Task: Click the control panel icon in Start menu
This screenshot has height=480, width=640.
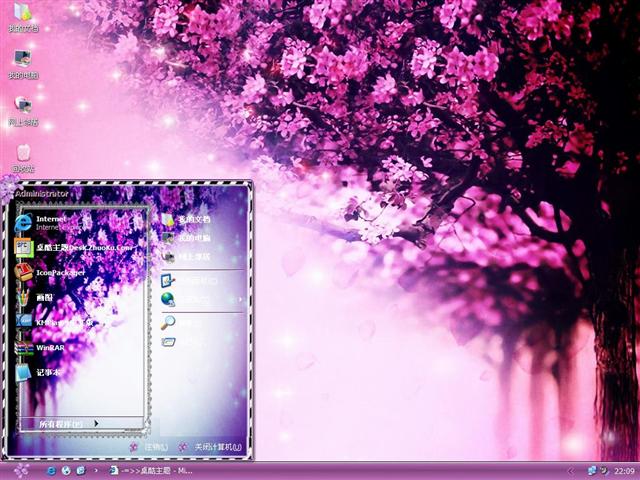Action: point(168,281)
